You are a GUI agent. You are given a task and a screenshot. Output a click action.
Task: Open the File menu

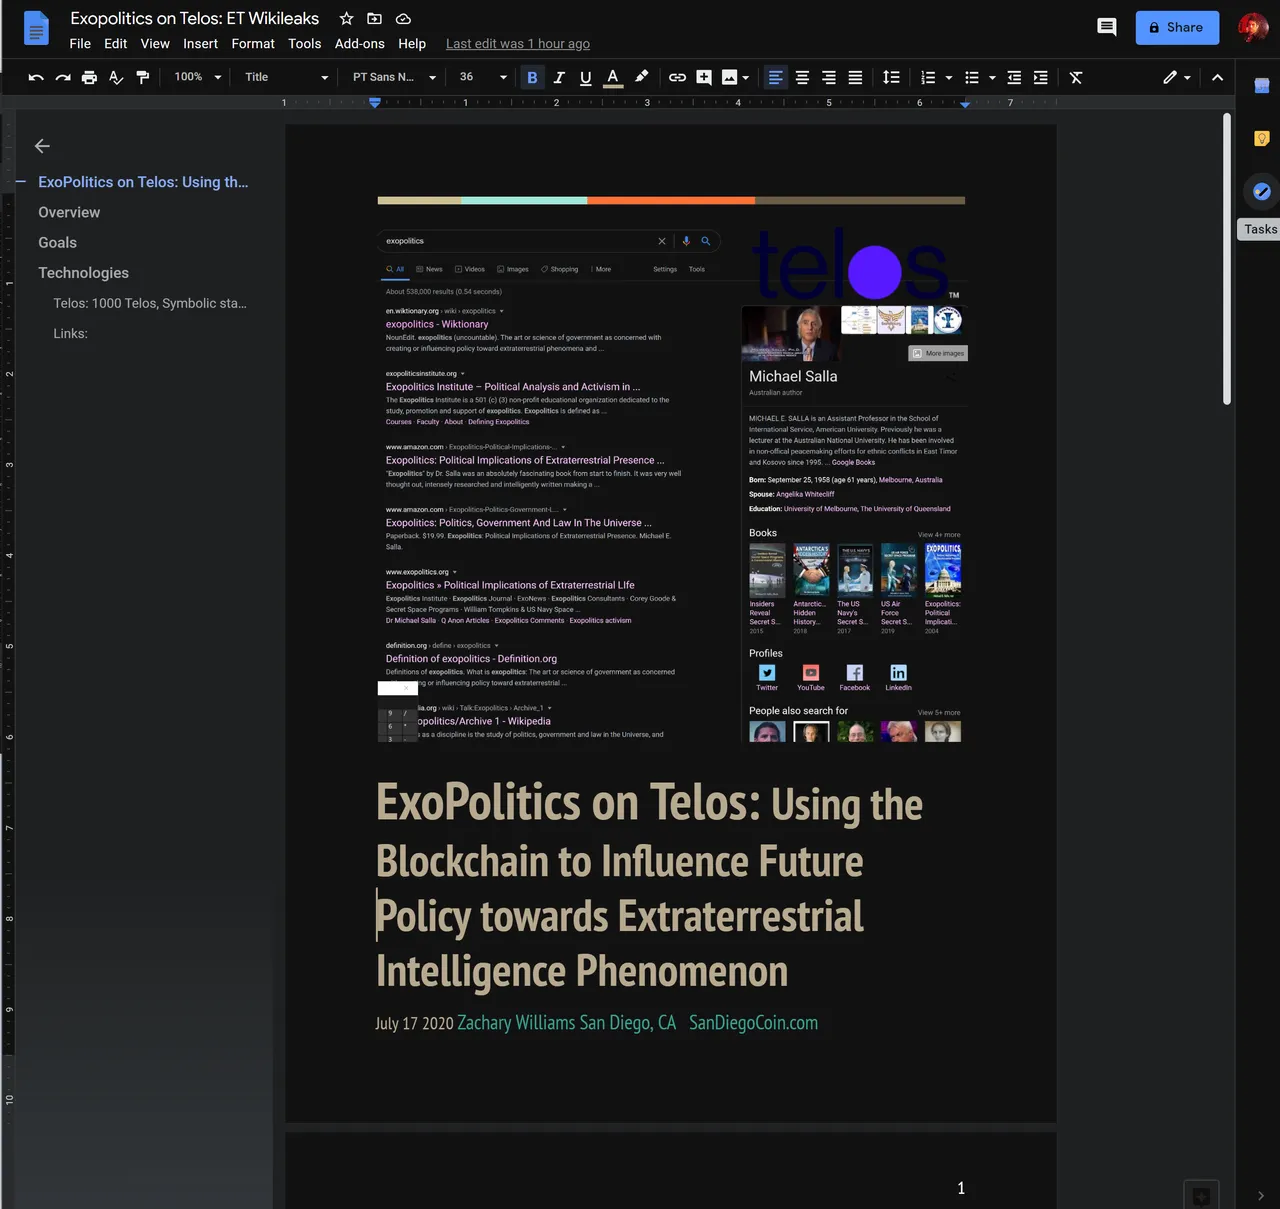(x=80, y=44)
